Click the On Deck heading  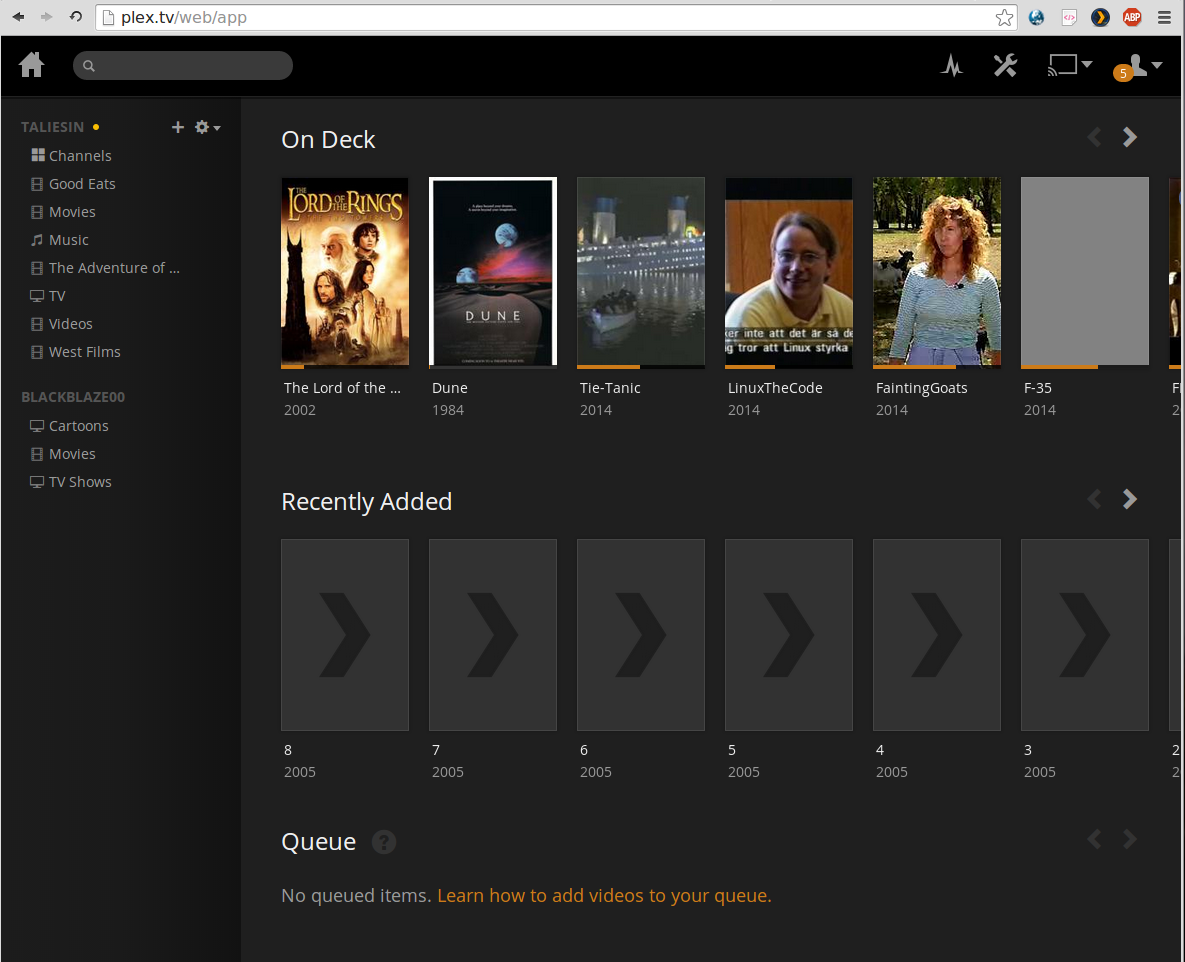(328, 139)
